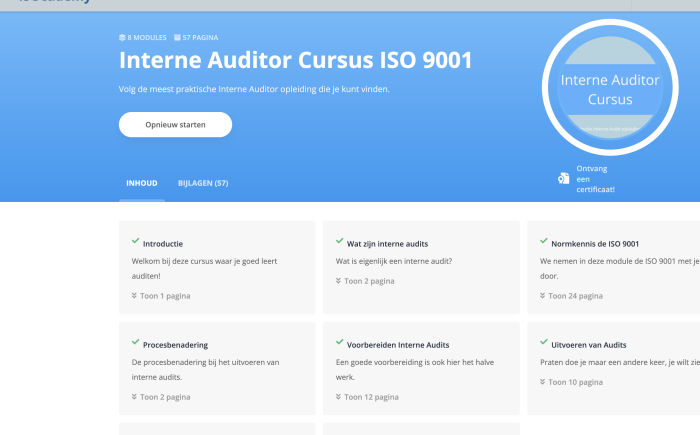Click description 'Wat is eigenlijk een interne audit?'
This screenshot has width=700, height=435.
click(x=394, y=261)
